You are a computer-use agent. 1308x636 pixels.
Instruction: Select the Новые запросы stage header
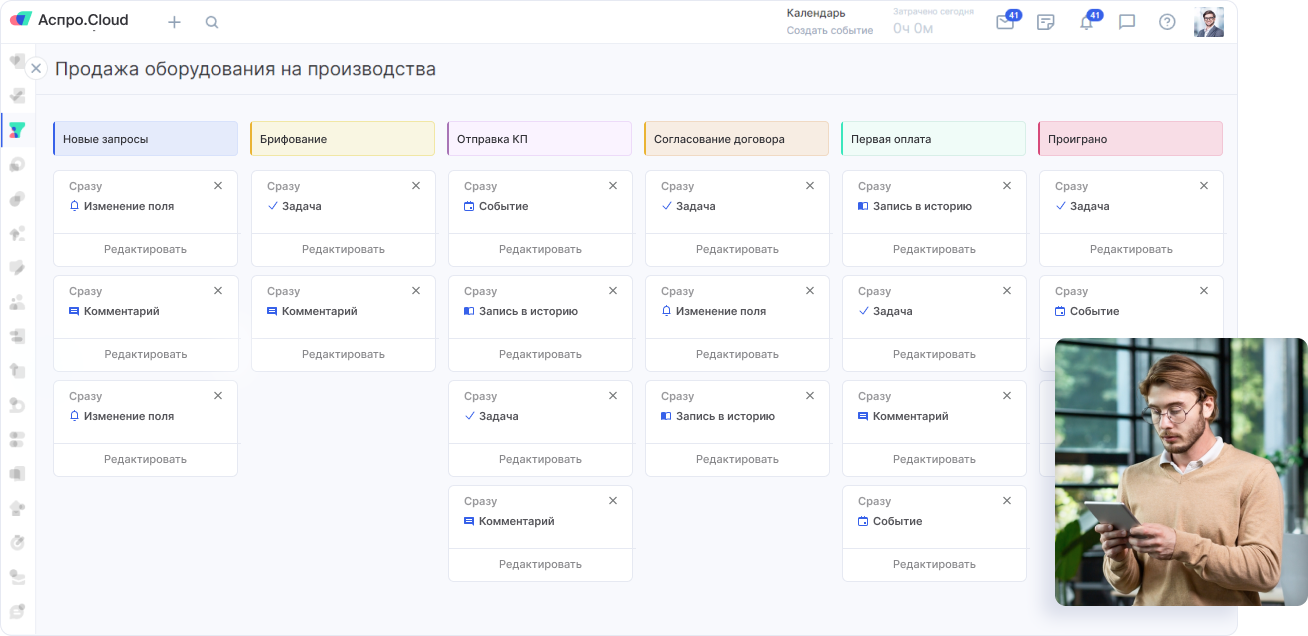pyautogui.click(x=146, y=139)
